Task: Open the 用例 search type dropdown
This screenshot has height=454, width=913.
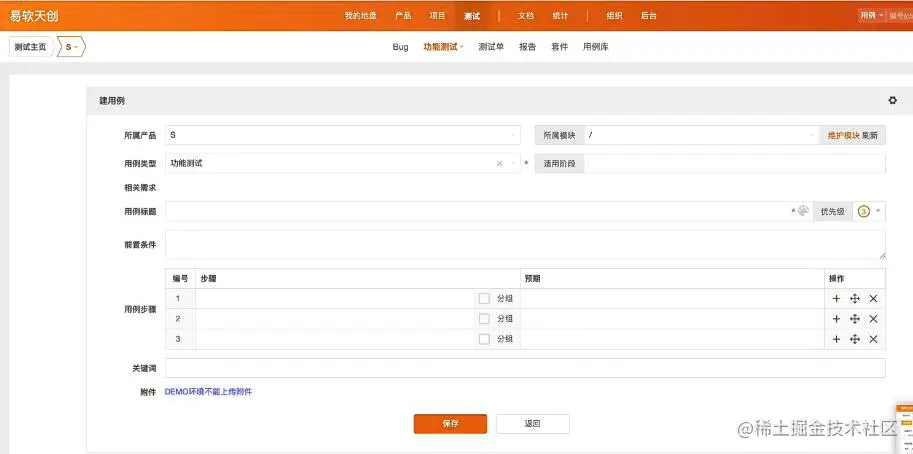Action: [872, 16]
